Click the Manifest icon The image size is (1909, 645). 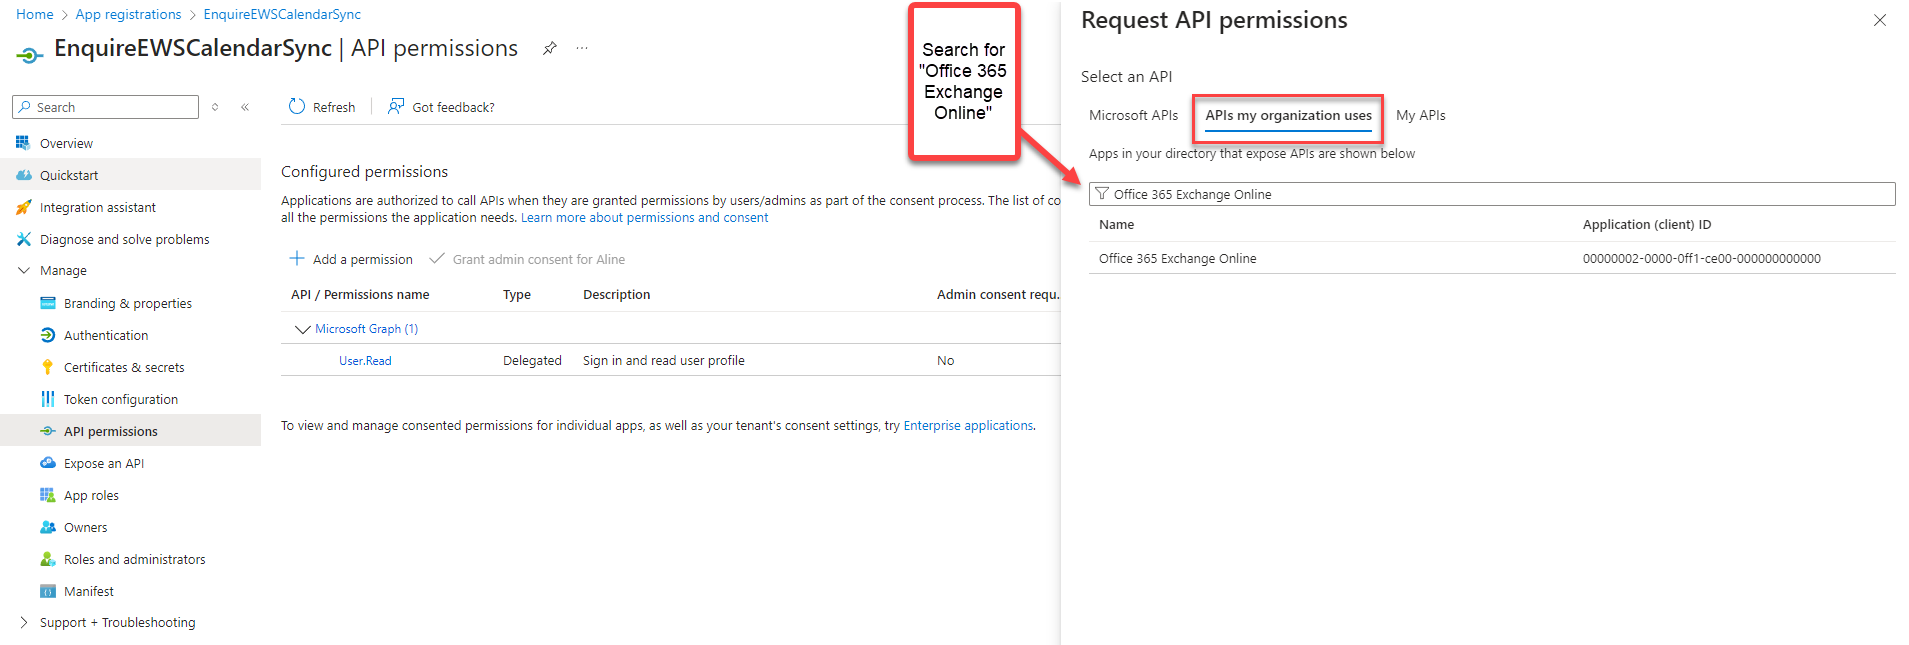pyautogui.click(x=47, y=591)
